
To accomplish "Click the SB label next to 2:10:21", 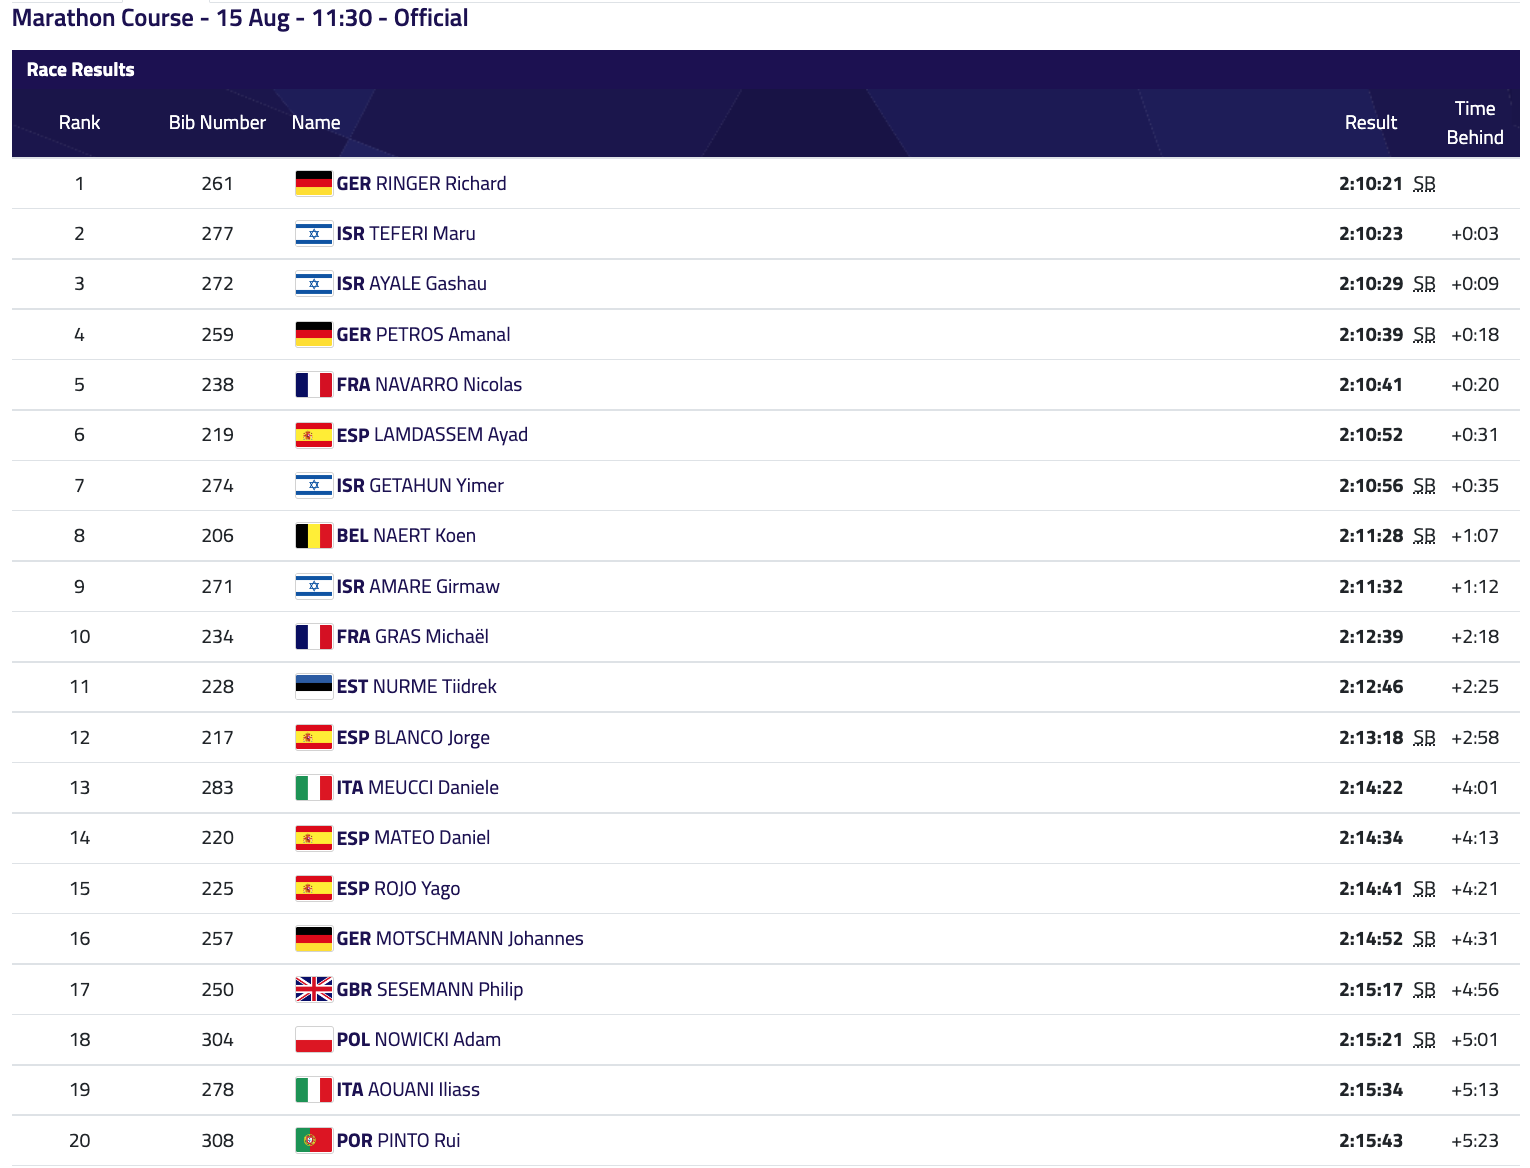I will (1424, 184).
